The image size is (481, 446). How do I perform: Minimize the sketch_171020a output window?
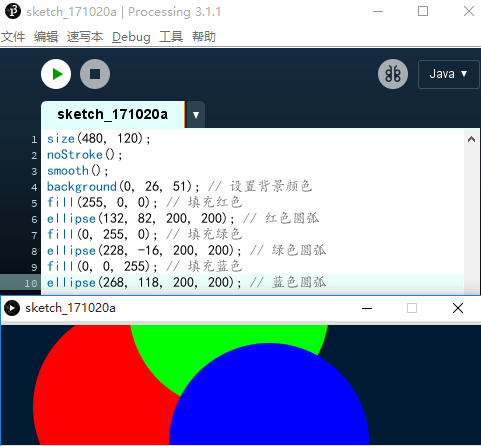367,308
